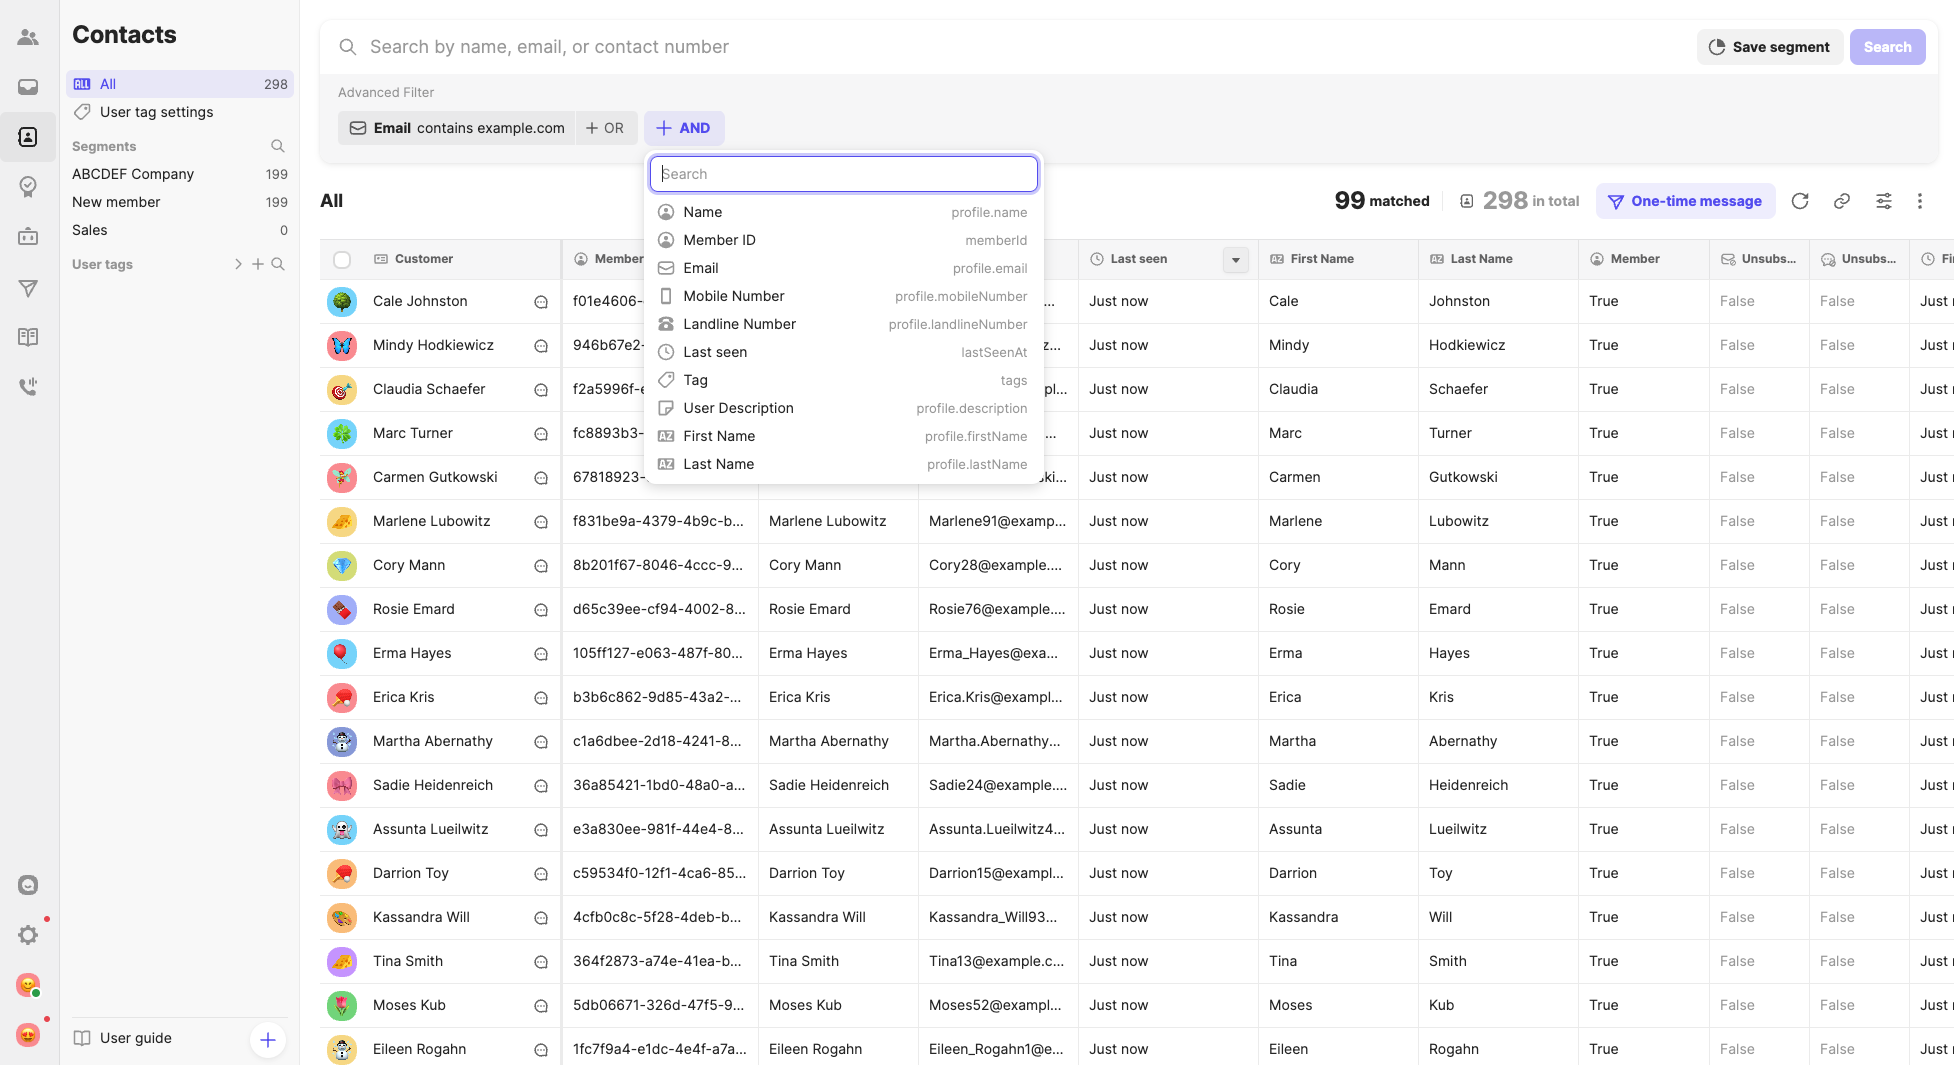Open Eileen Rogahn in the Customer column
Screen dimensions: 1954x1065
[419, 1049]
